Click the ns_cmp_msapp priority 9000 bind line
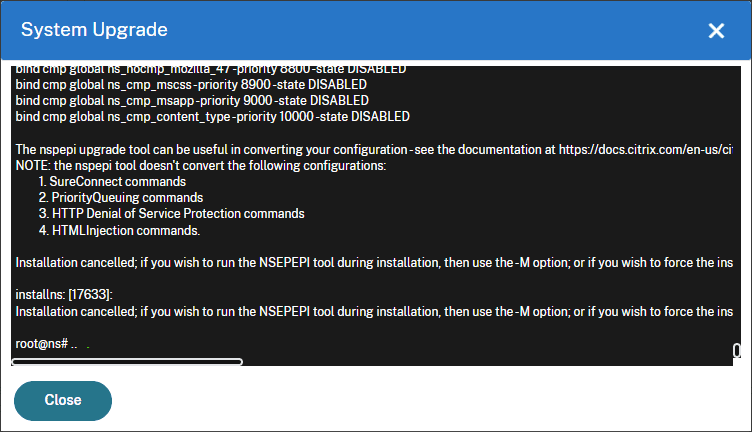 pos(192,101)
